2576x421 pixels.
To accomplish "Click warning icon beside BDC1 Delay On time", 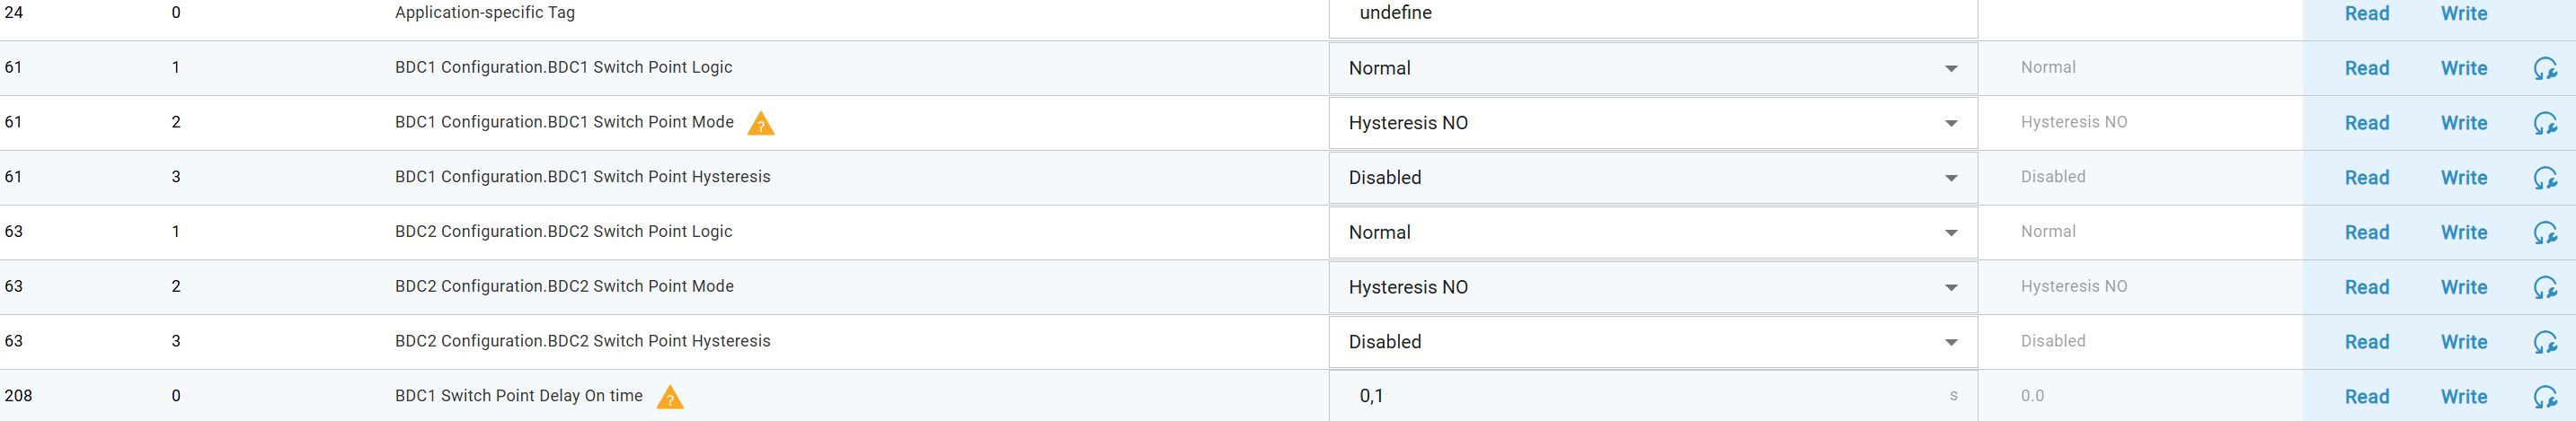I will (670, 398).
